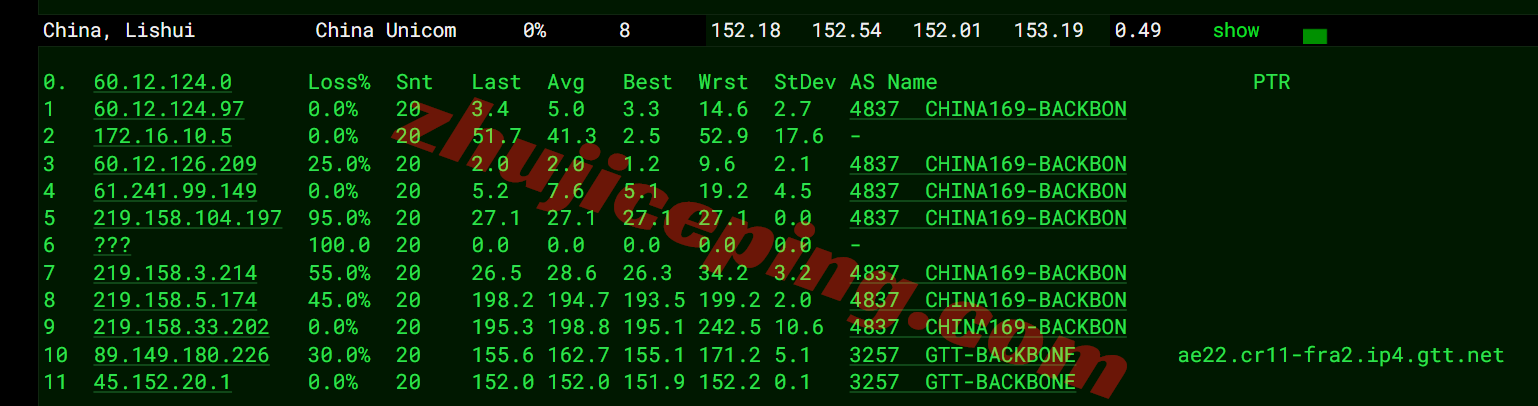Screen dimensions: 1538x406
Task: Open AS 4837 link on hop 5 row
Action: point(988,218)
